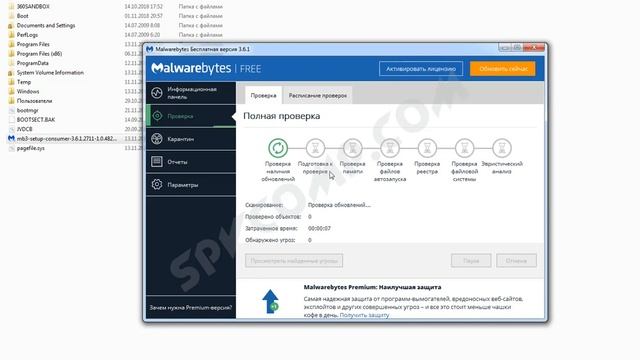
Task: Select the Boot folder icon in Explorer
Action: [11, 16]
